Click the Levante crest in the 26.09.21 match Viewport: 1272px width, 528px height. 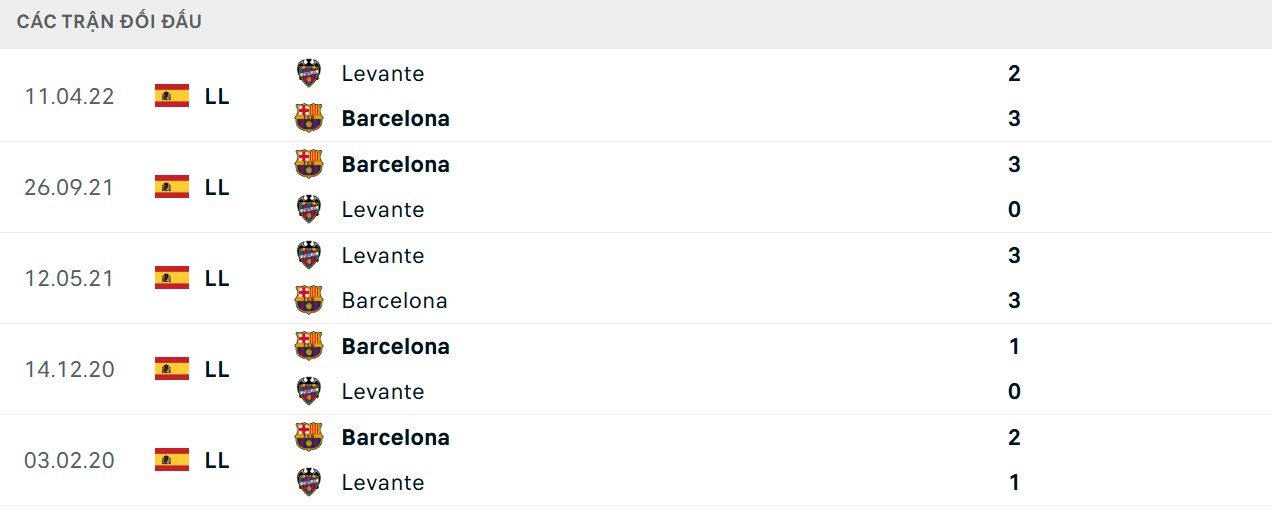point(309,209)
